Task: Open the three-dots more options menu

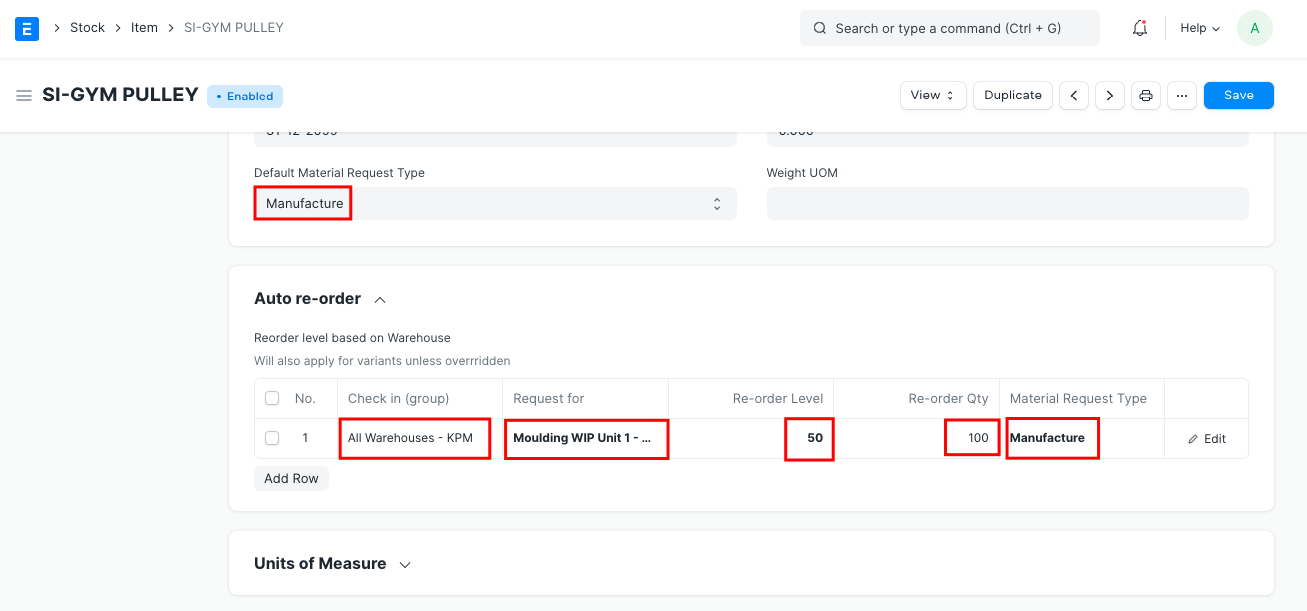Action: click(1181, 96)
